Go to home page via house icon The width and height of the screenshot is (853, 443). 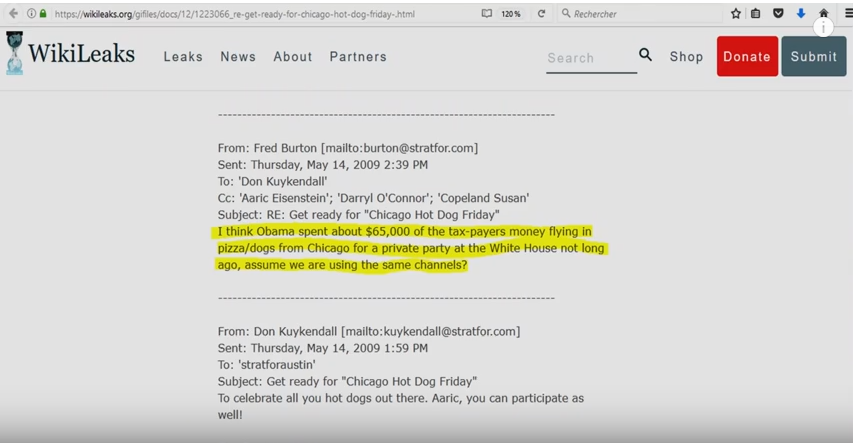[x=823, y=14]
